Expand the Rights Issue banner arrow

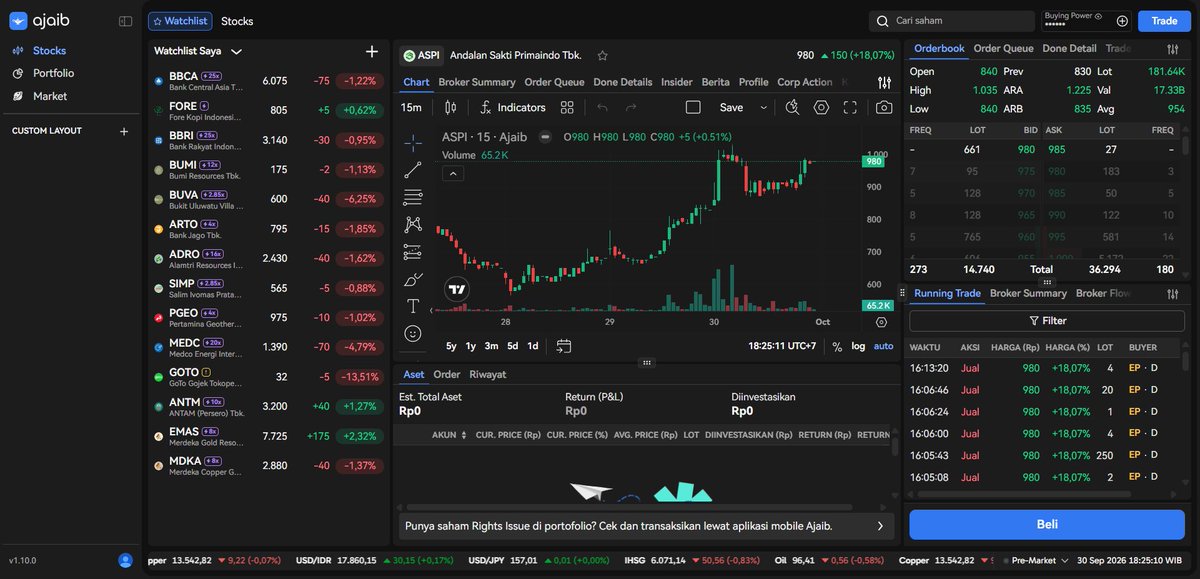880,525
